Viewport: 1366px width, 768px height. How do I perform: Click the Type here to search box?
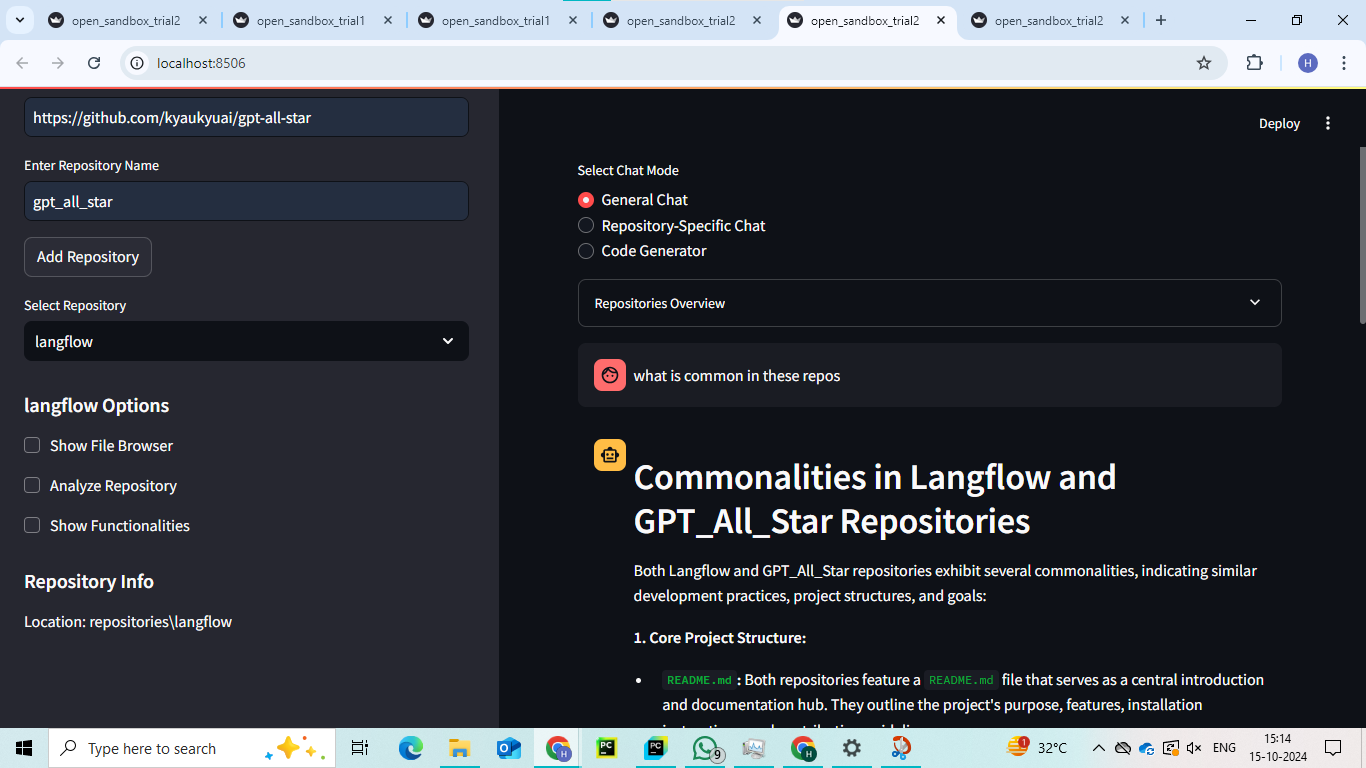coord(190,748)
